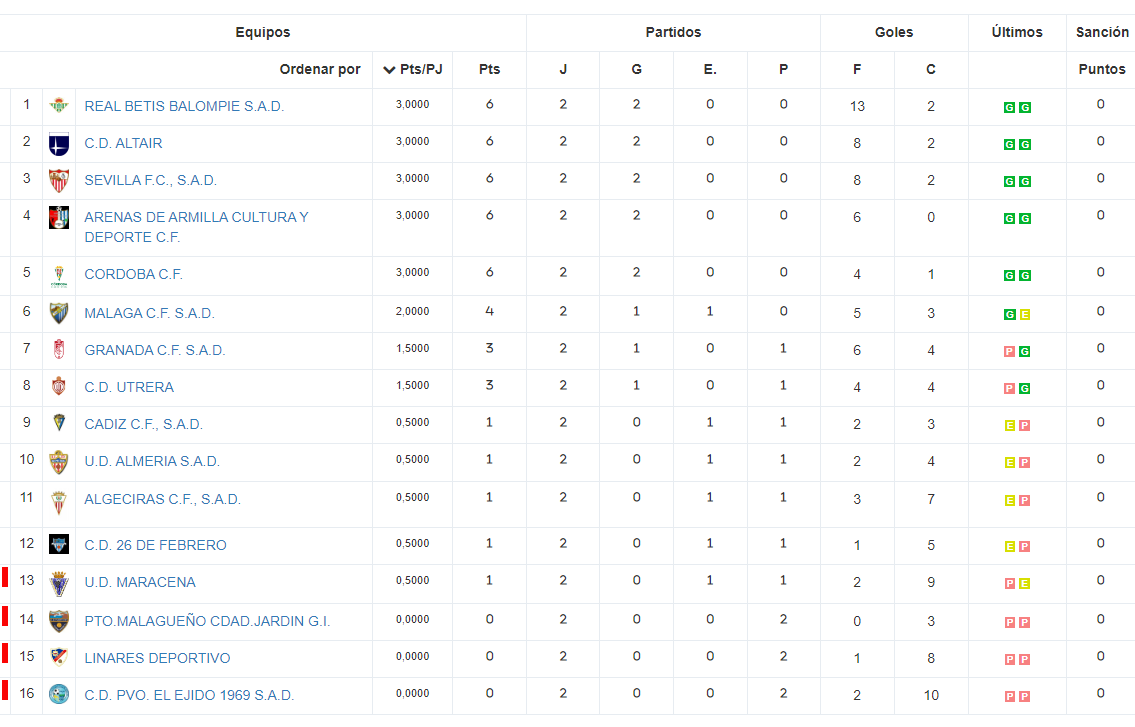The image size is (1135, 727).
Task: Sort by Puntos sanction column header
Action: (1102, 70)
